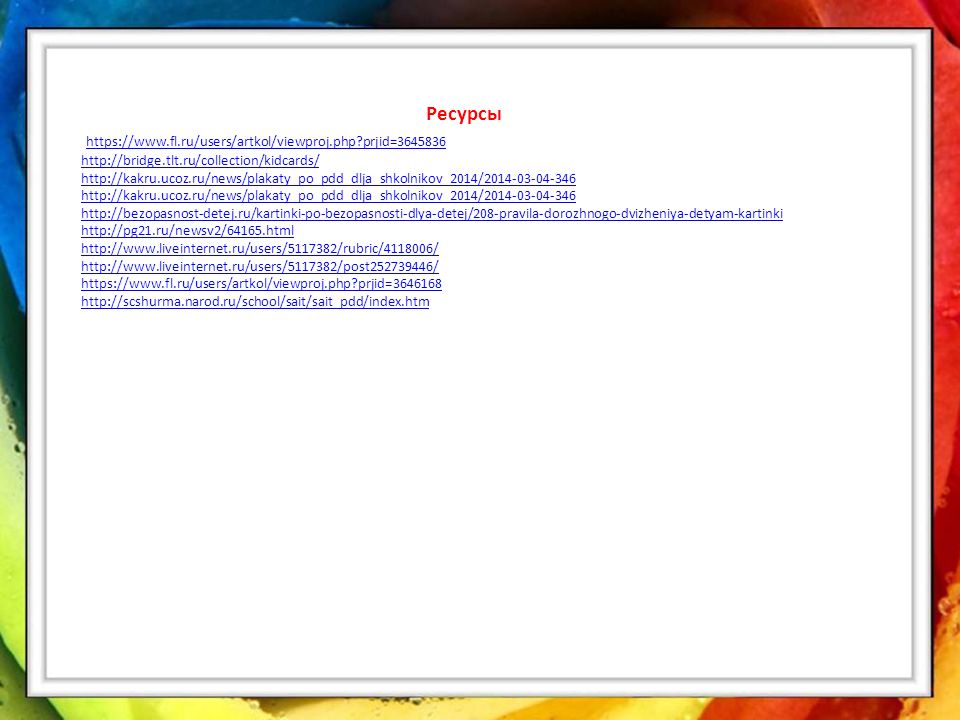Open the liveinternet.ru rubric/4118006 link
This screenshot has width=960, height=720.
(260, 249)
